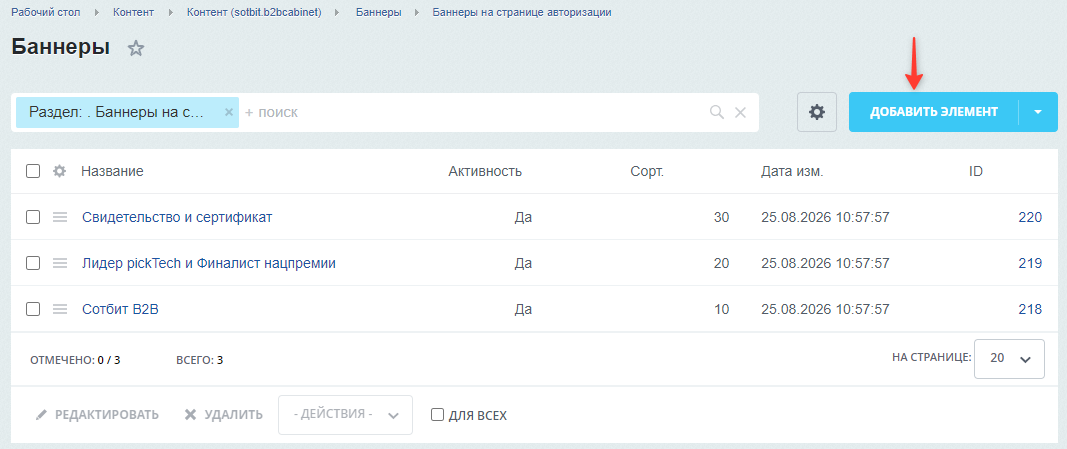Sort by Дата изм. column header
Image resolution: width=1067 pixels, height=449 pixels.
(792, 171)
